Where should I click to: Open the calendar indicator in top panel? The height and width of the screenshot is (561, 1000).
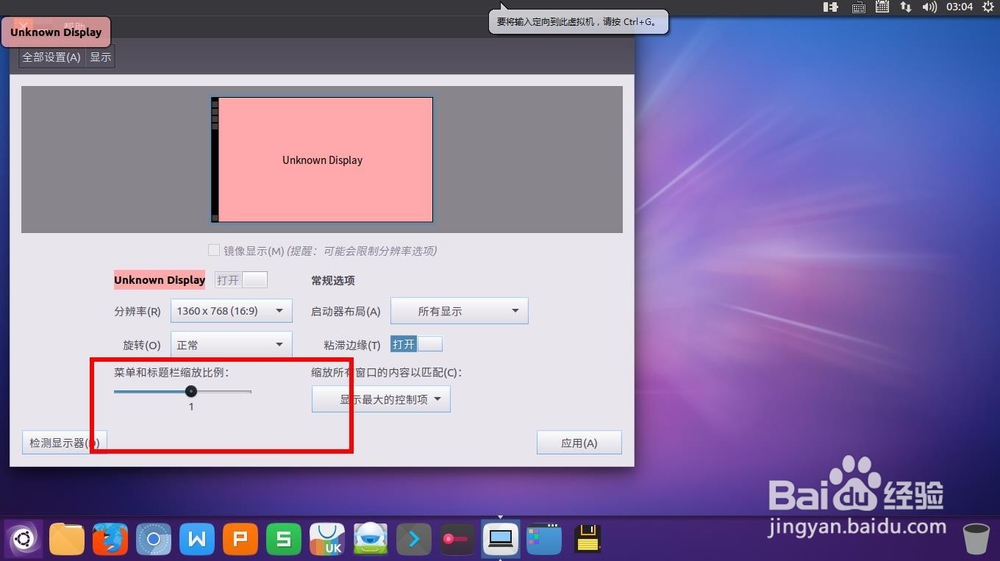[882, 7]
